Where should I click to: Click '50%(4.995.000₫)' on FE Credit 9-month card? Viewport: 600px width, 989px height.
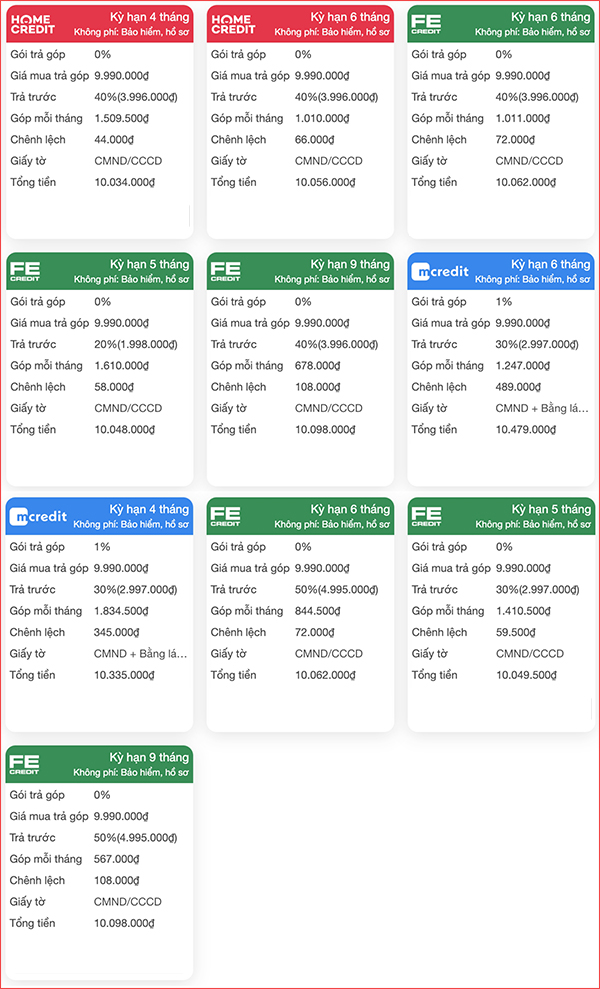click(136, 838)
